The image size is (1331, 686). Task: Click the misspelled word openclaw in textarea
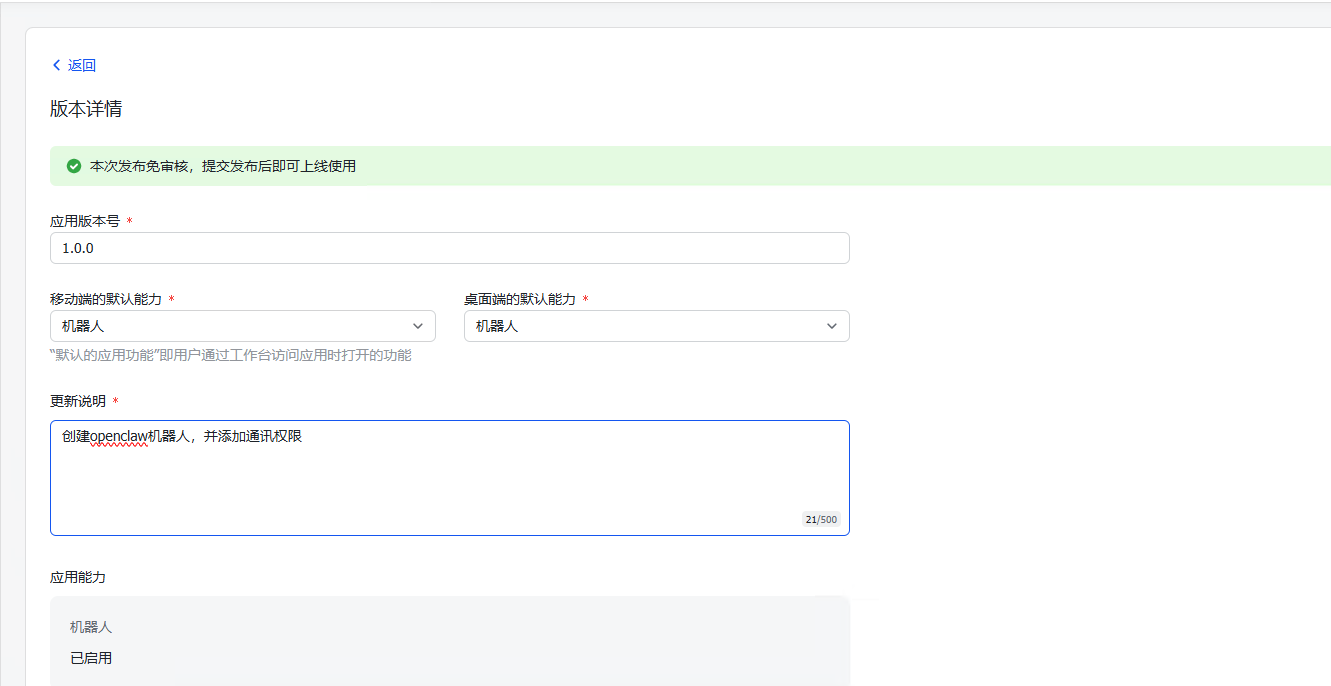(118, 437)
